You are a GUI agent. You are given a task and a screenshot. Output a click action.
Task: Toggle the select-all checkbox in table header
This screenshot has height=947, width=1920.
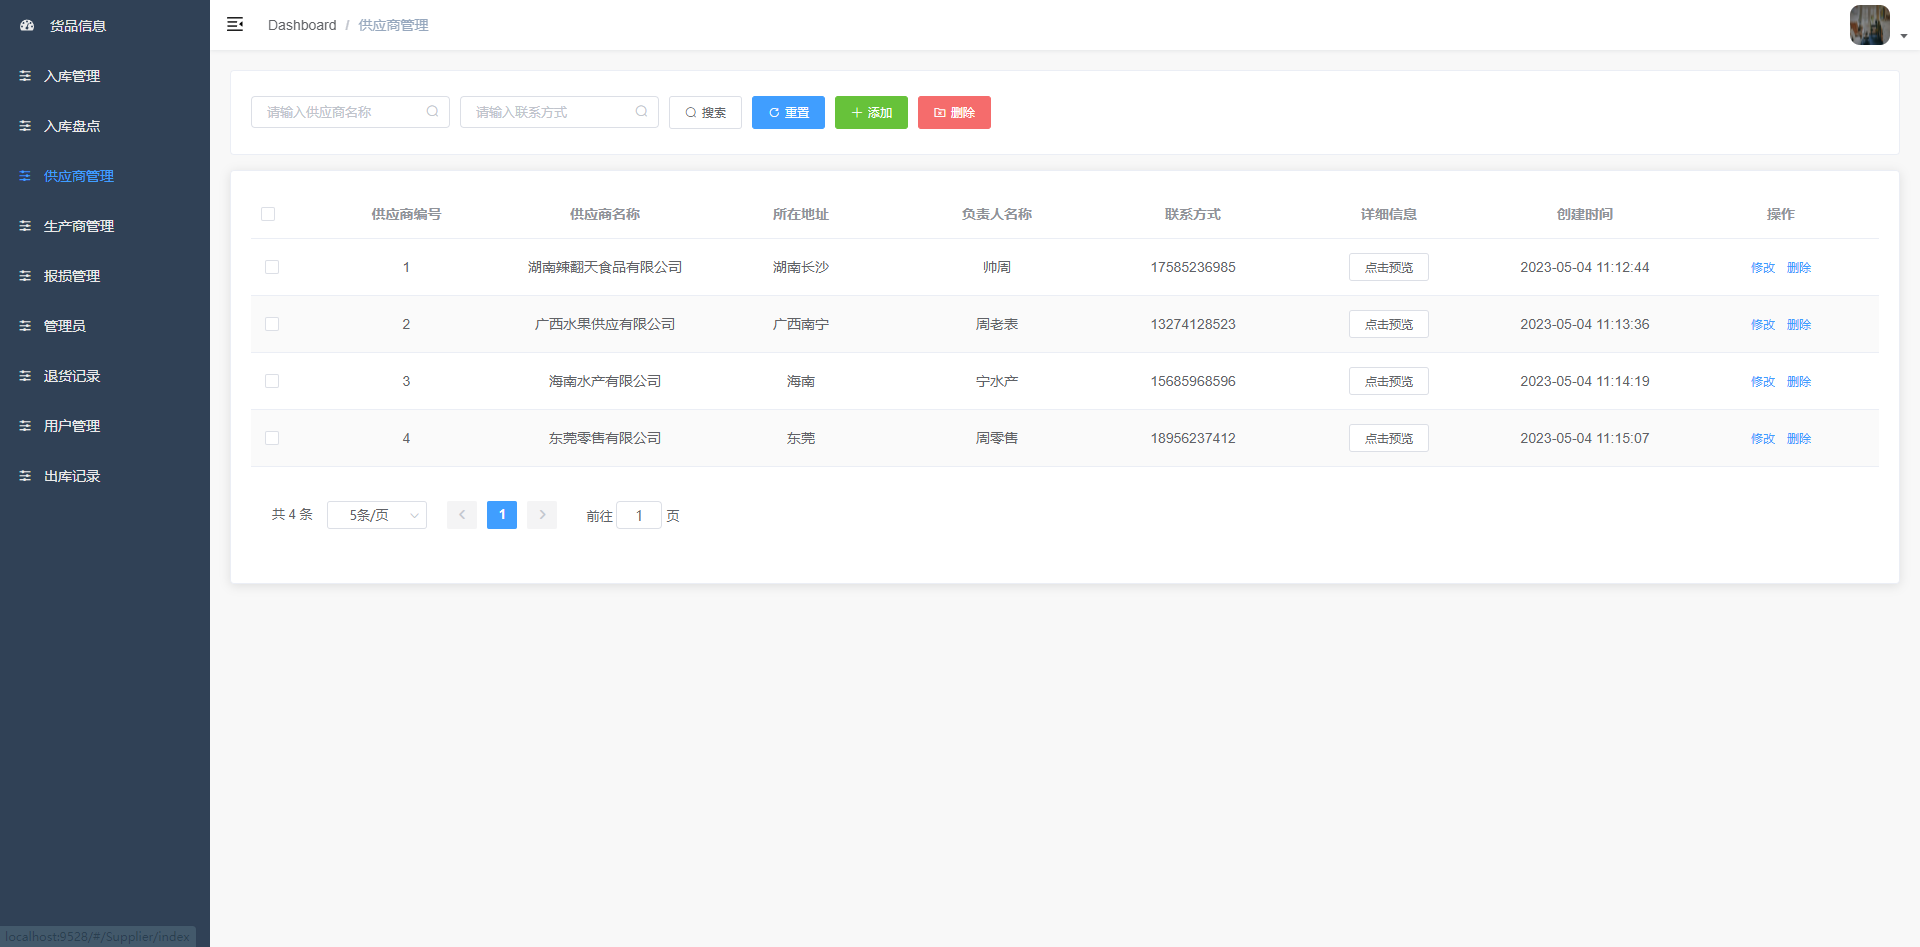pyautogui.click(x=269, y=214)
